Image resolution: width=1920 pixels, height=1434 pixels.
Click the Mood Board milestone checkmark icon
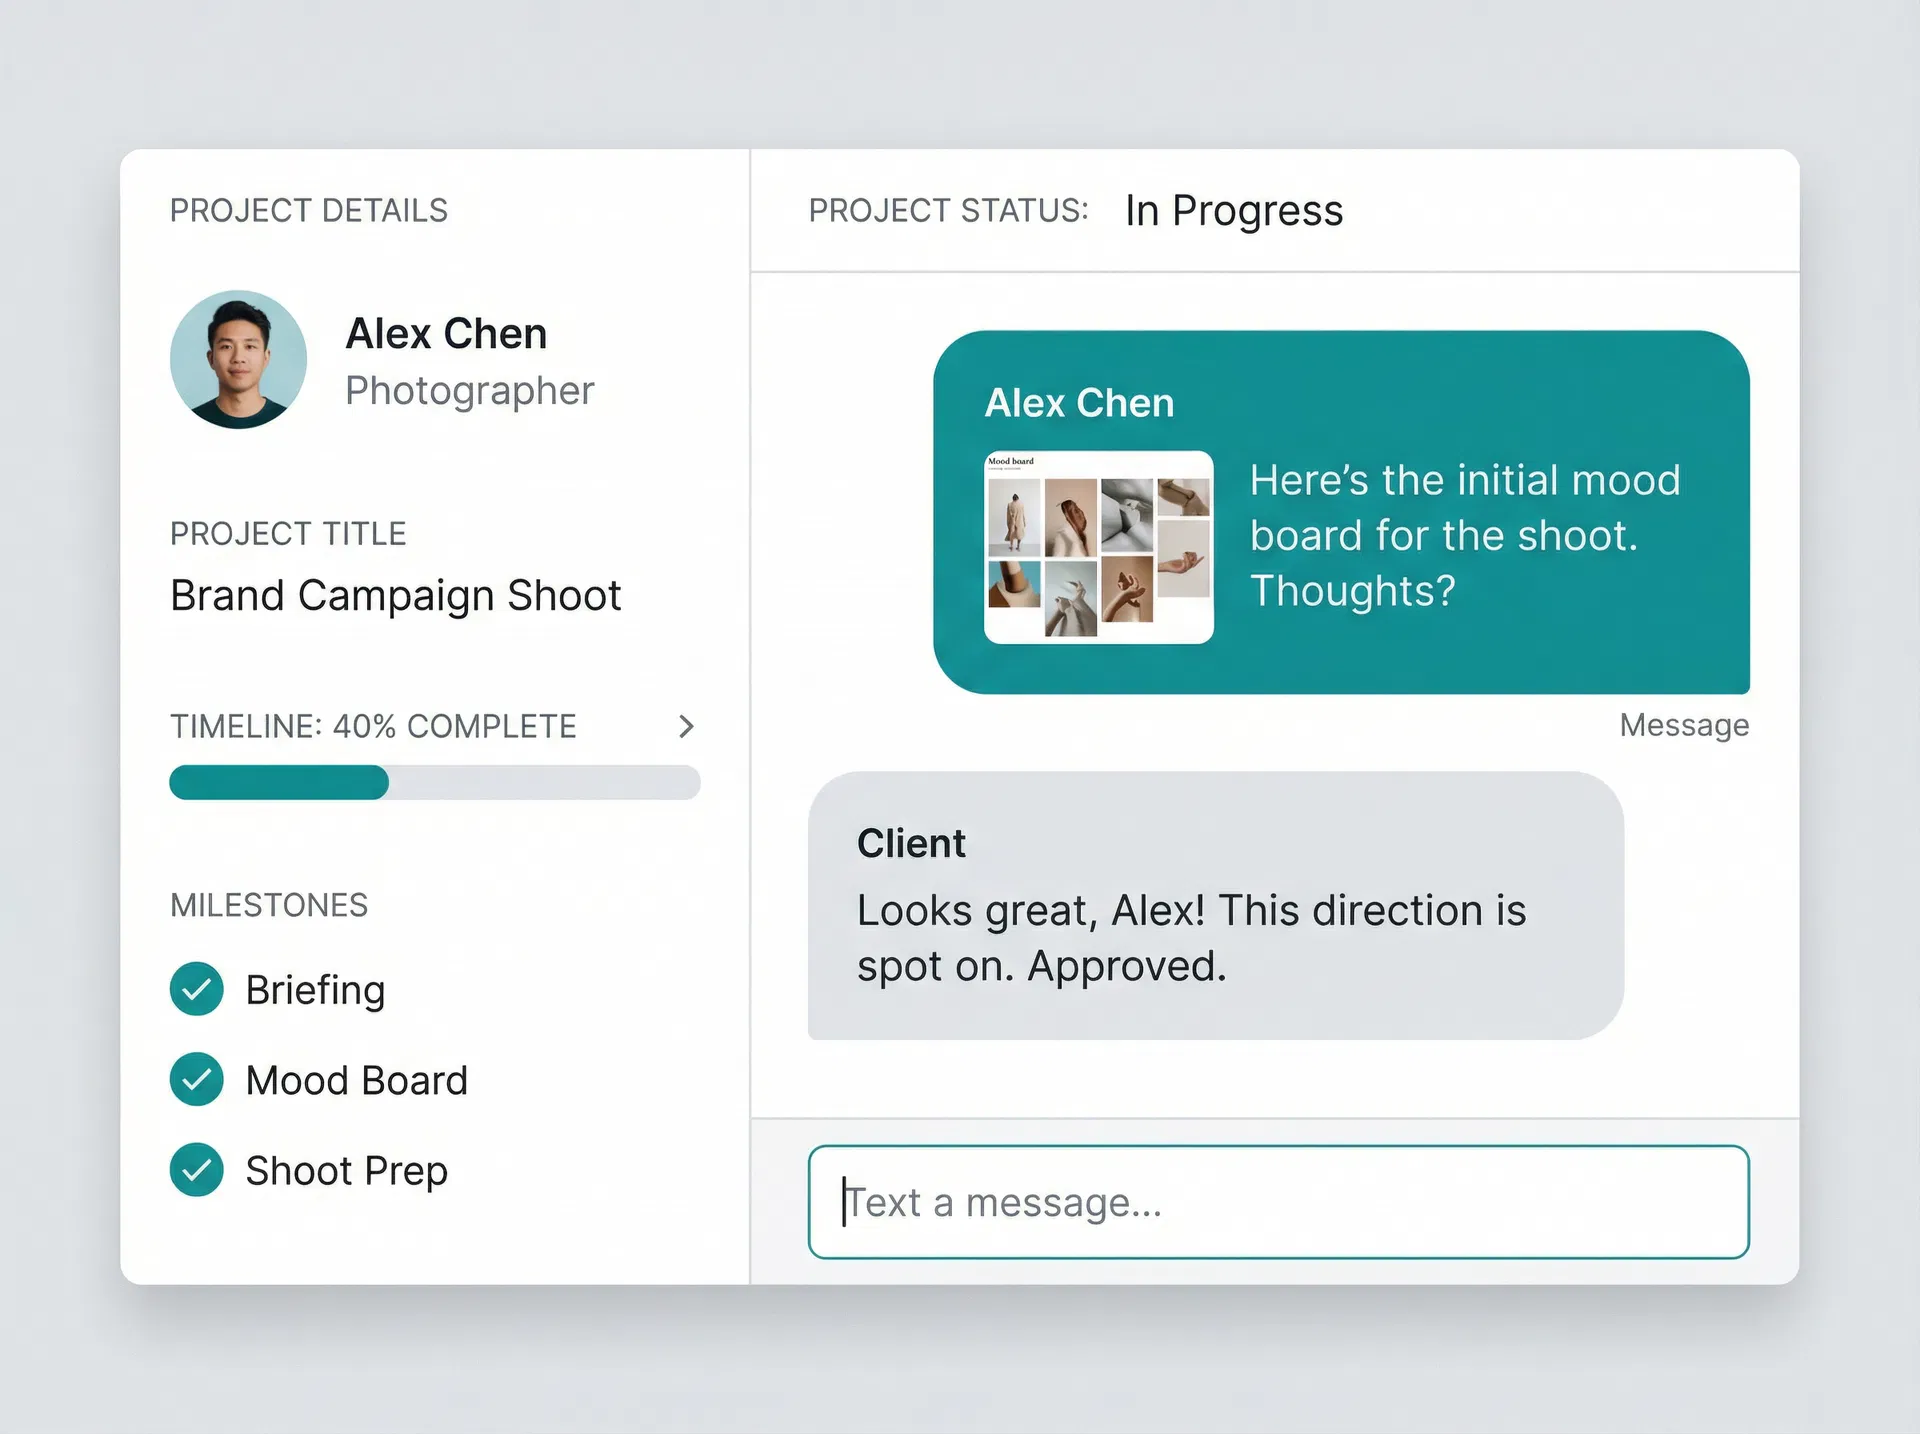(x=196, y=1079)
